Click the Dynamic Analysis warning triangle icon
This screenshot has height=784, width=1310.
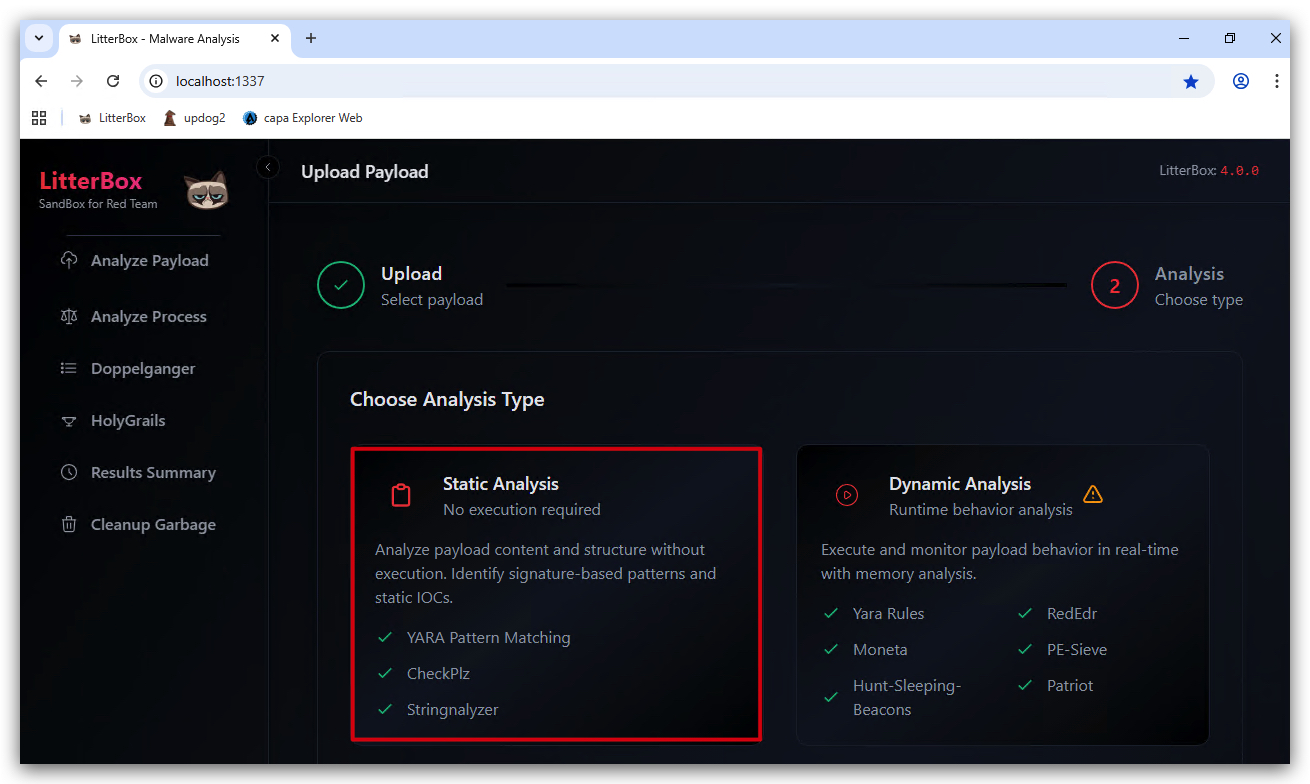1093,494
